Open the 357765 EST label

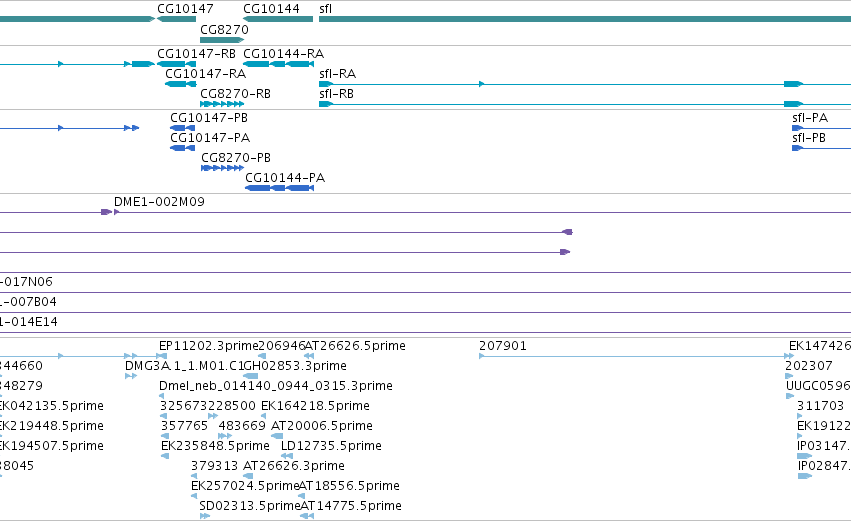pyautogui.click(x=185, y=426)
